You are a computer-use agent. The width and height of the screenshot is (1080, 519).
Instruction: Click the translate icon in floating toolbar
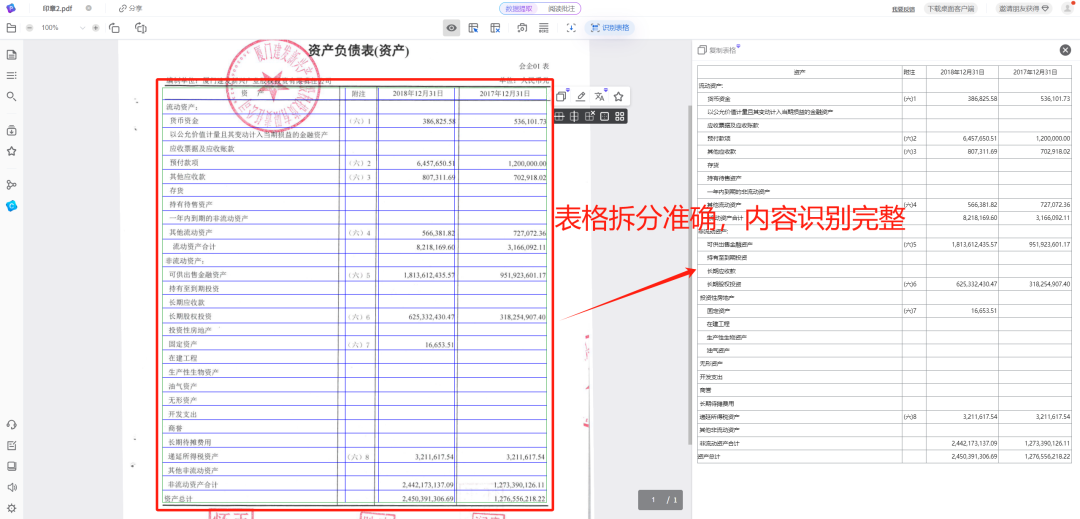(600, 96)
